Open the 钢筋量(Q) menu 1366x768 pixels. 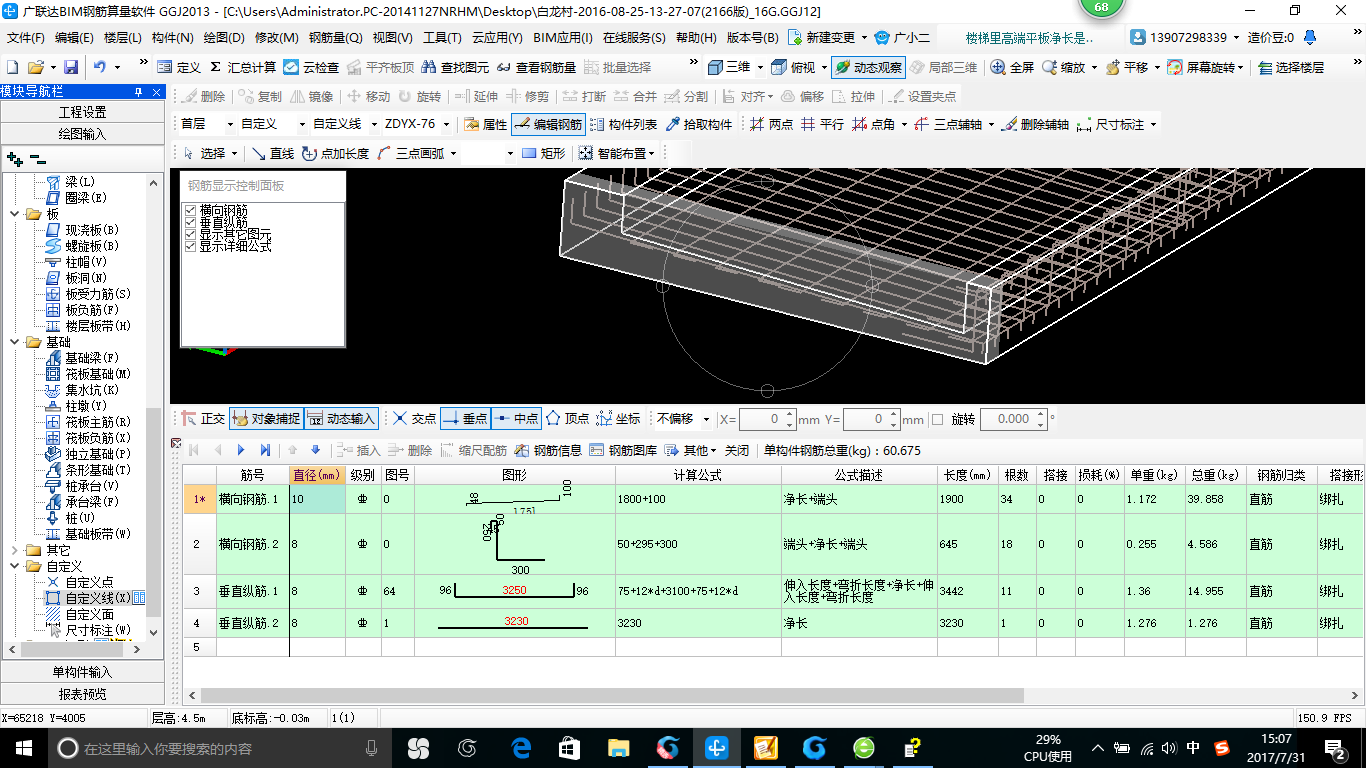tap(335, 38)
